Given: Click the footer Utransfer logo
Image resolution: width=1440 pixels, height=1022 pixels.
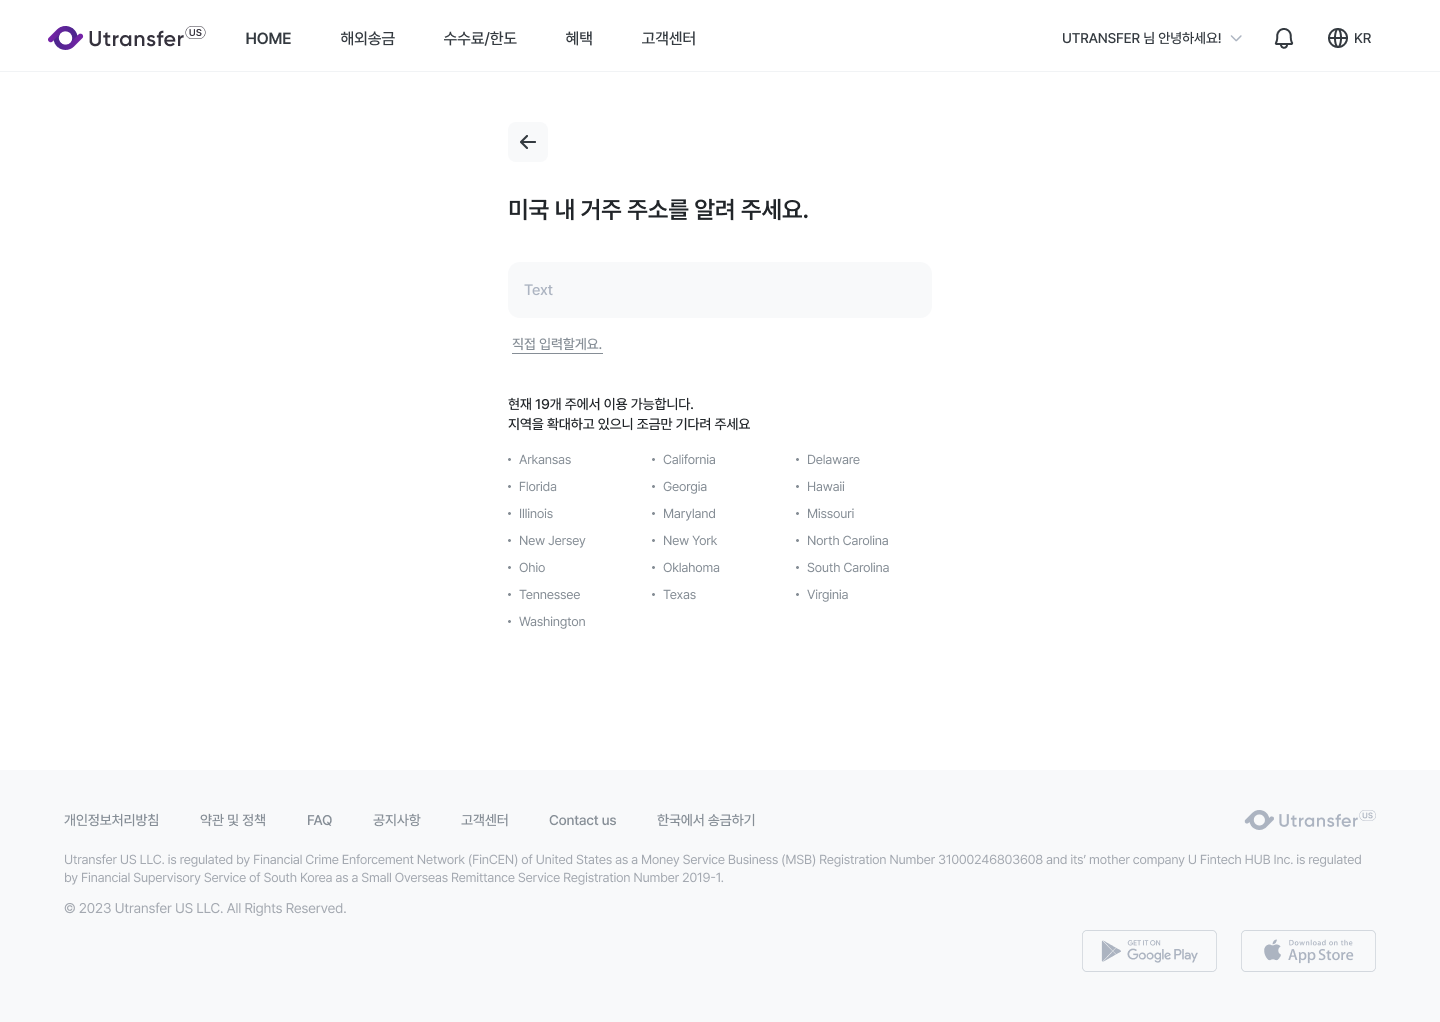Looking at the screenshot, I should click(1310, 820).
